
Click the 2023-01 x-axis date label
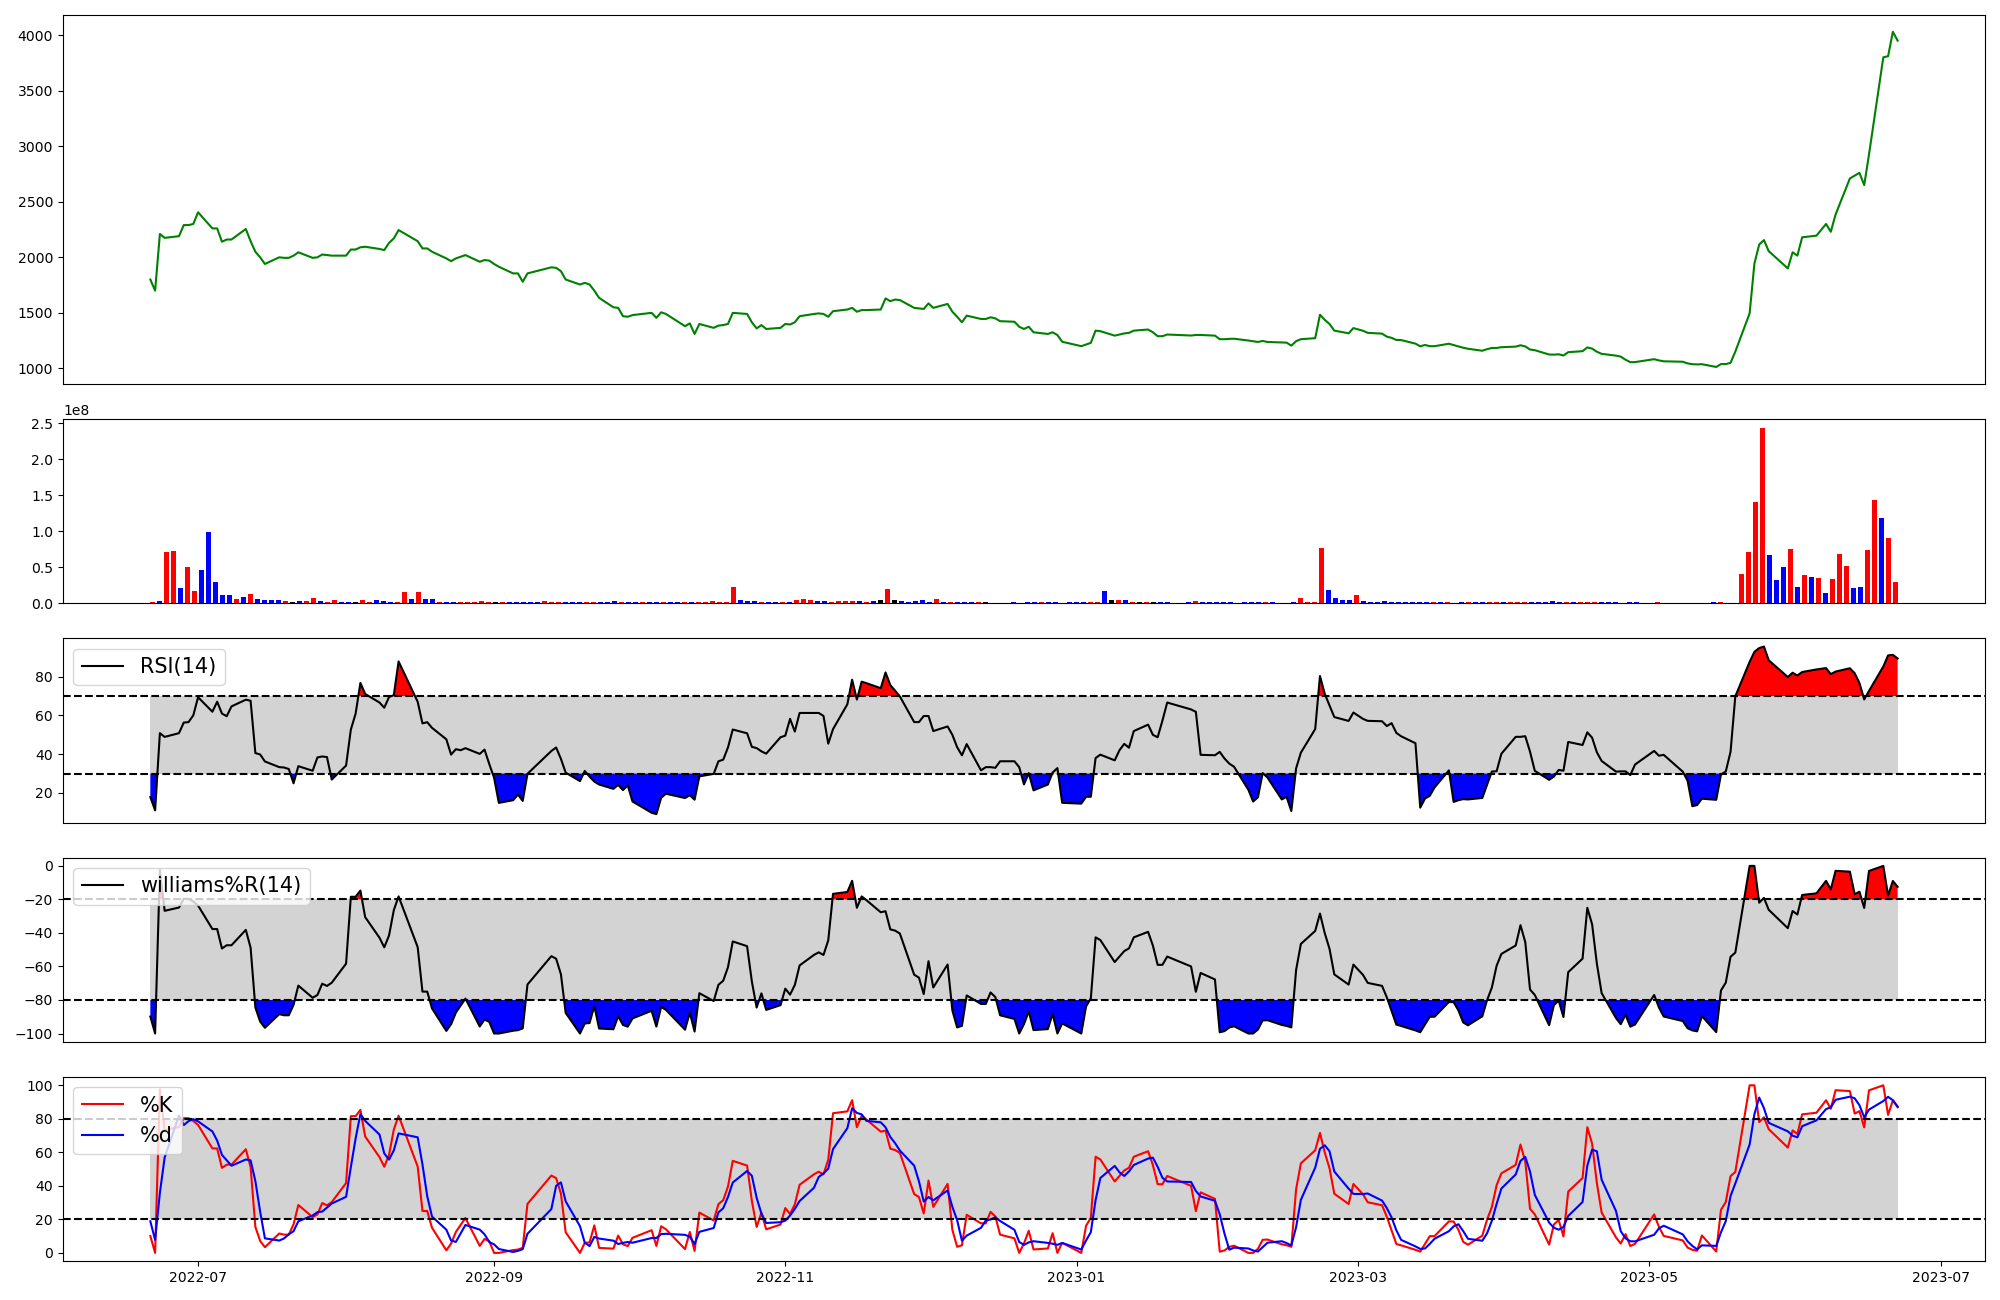point(1076,1277)
